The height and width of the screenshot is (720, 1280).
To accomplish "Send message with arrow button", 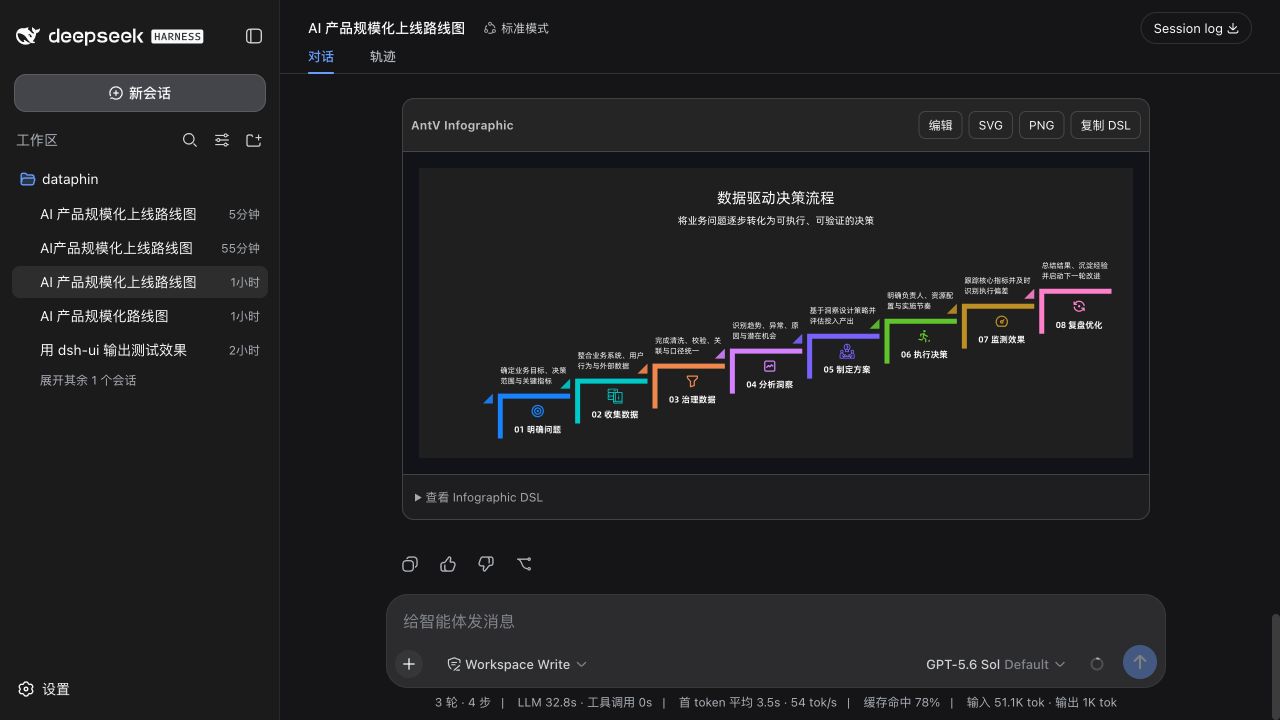I will tap(1140, 662).
